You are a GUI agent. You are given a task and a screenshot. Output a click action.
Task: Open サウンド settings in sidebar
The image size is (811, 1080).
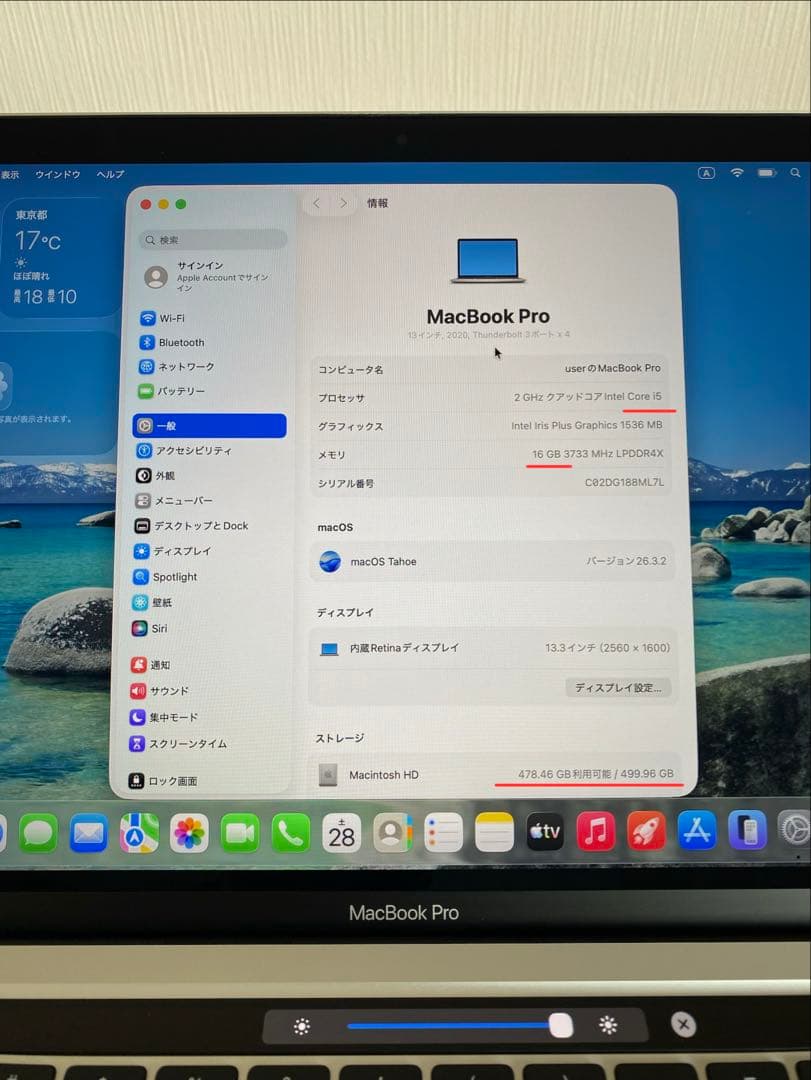pyautogui.click(x=159, y=690)
